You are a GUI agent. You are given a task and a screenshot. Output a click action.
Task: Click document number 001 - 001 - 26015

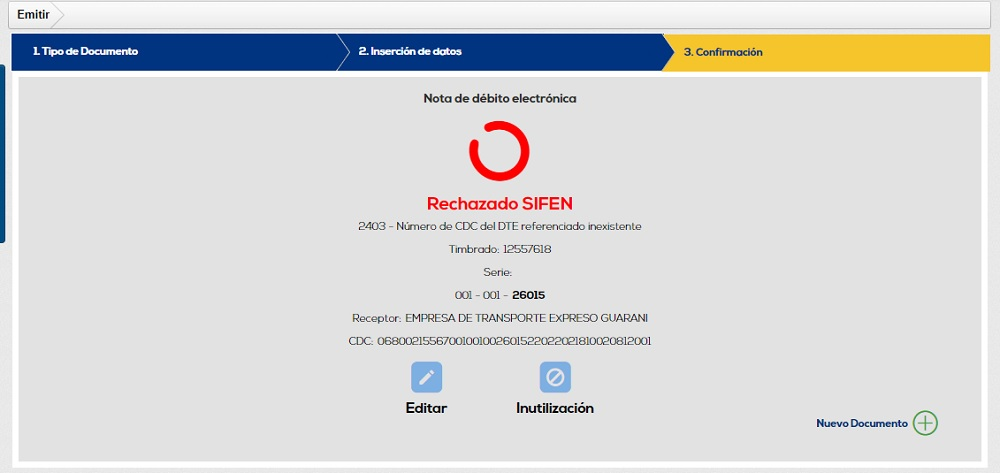tap(499, 295)
